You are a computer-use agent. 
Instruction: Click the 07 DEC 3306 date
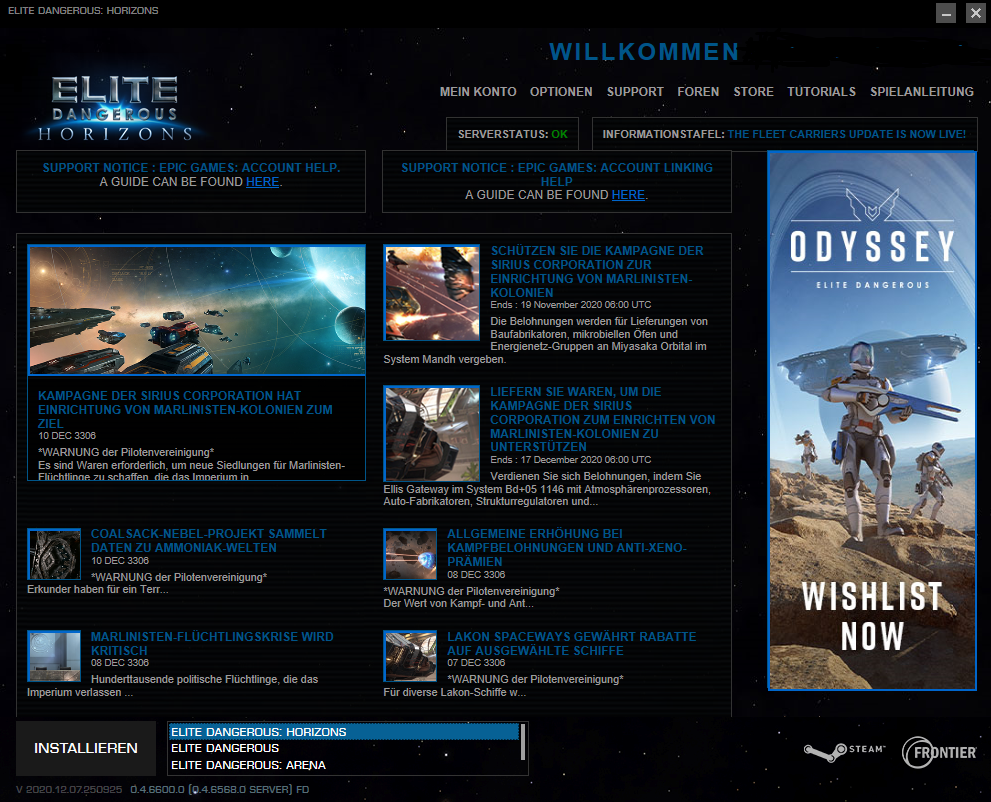(x=477, y=662)
